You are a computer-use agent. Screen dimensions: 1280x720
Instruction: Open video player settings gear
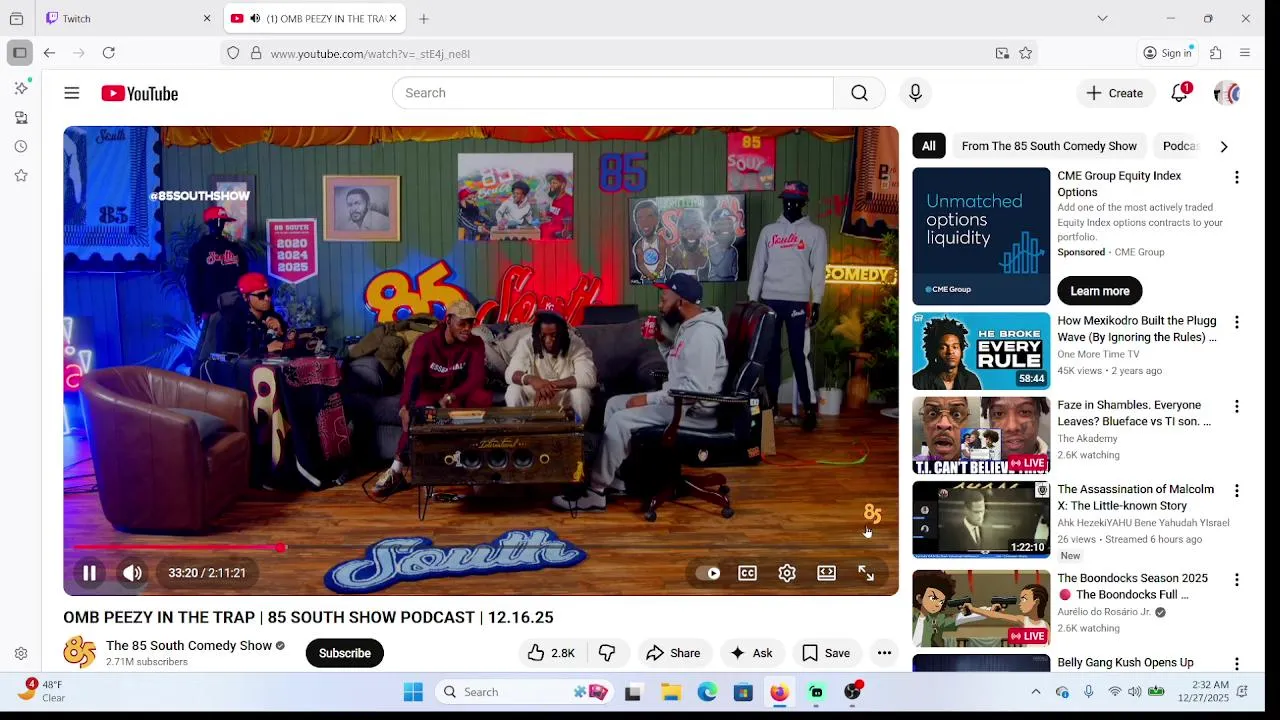787,573
